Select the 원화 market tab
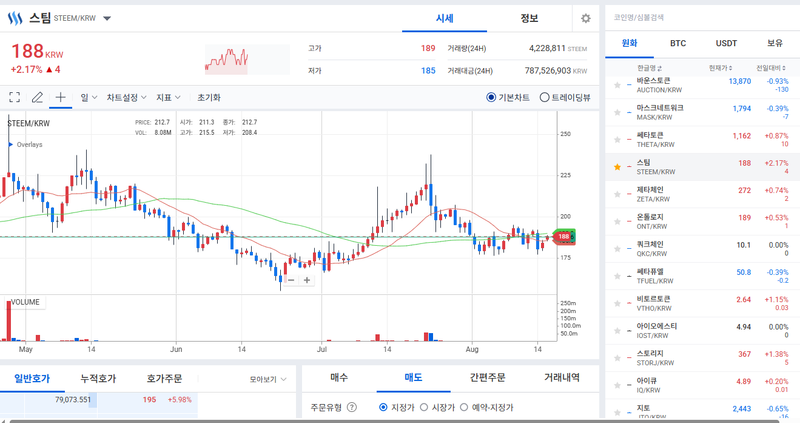Screen dimensions: 800x423 pos(630,43)
